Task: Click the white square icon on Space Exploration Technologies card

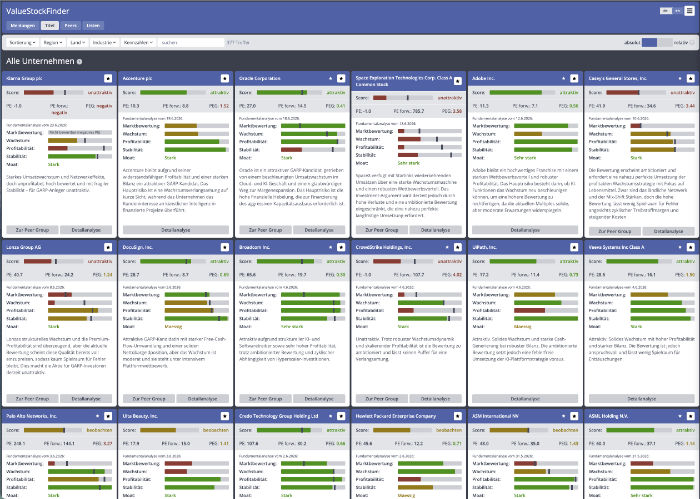Action: click(x=458, y=81)
